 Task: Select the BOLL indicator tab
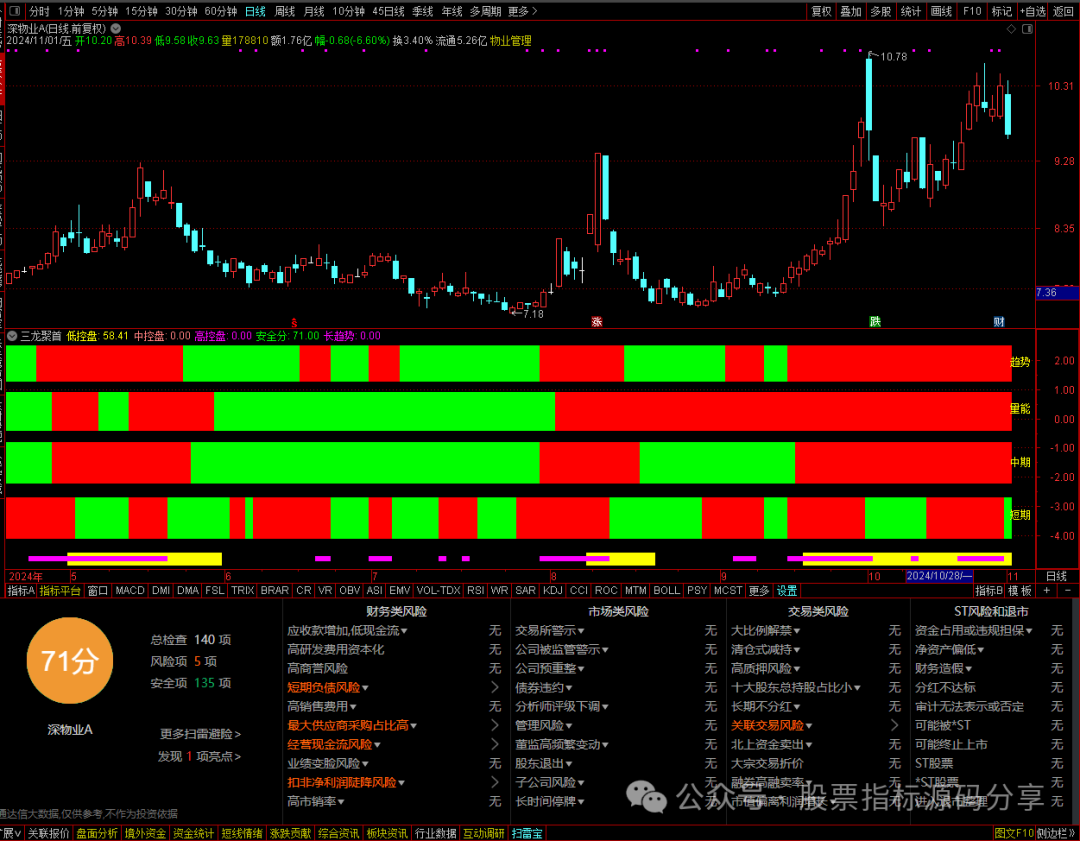point(666,590)
